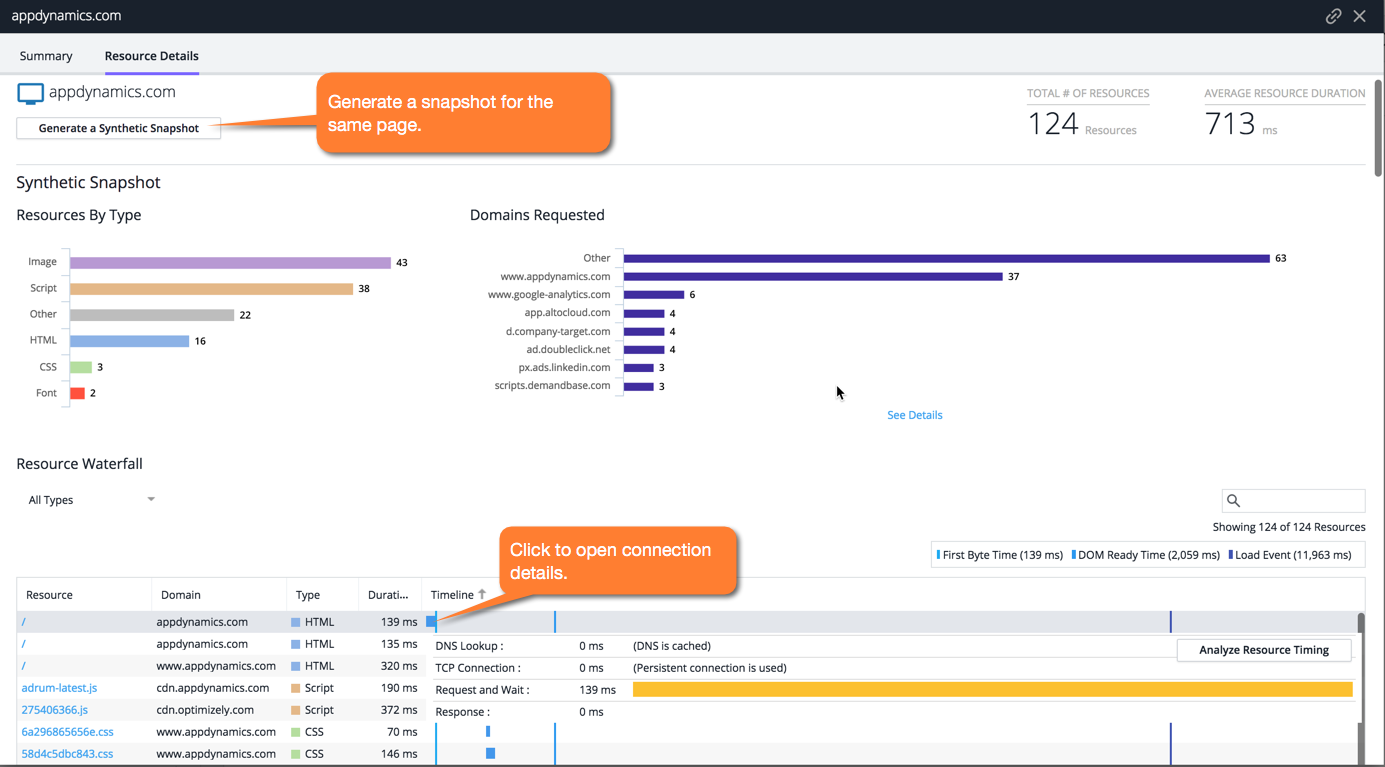Open the See Details link for domains
This screenshot has width=1385, height=767.
(915, 415)
